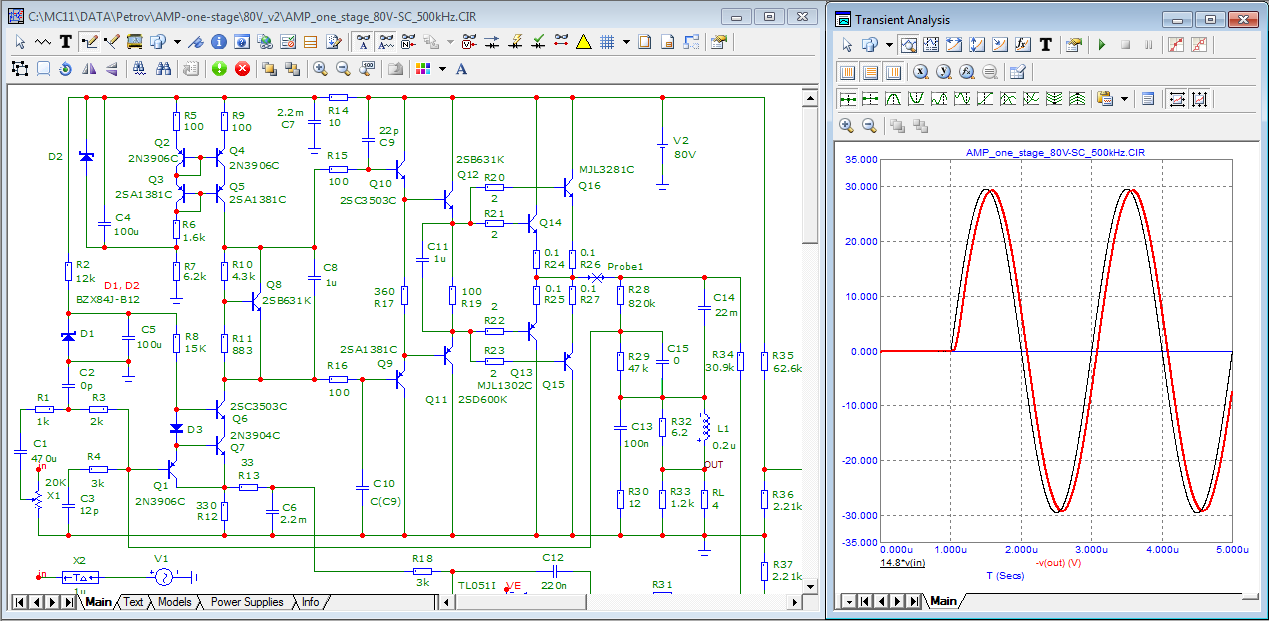The height and width of the screenshot is (621, 1269).
Task: Open the grid options dropdown arrow
Action: click(626, 42)
